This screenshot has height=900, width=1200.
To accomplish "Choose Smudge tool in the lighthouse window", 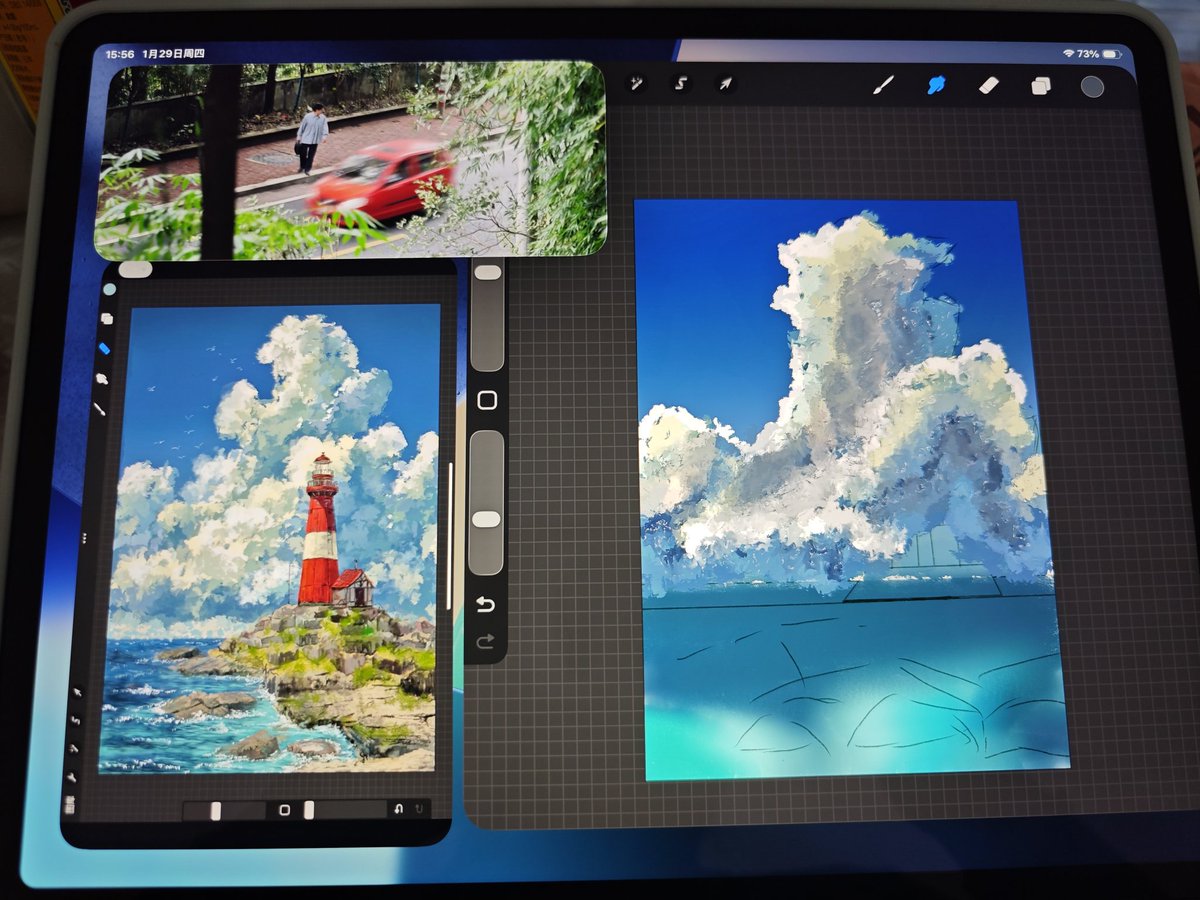I will 101,379.
